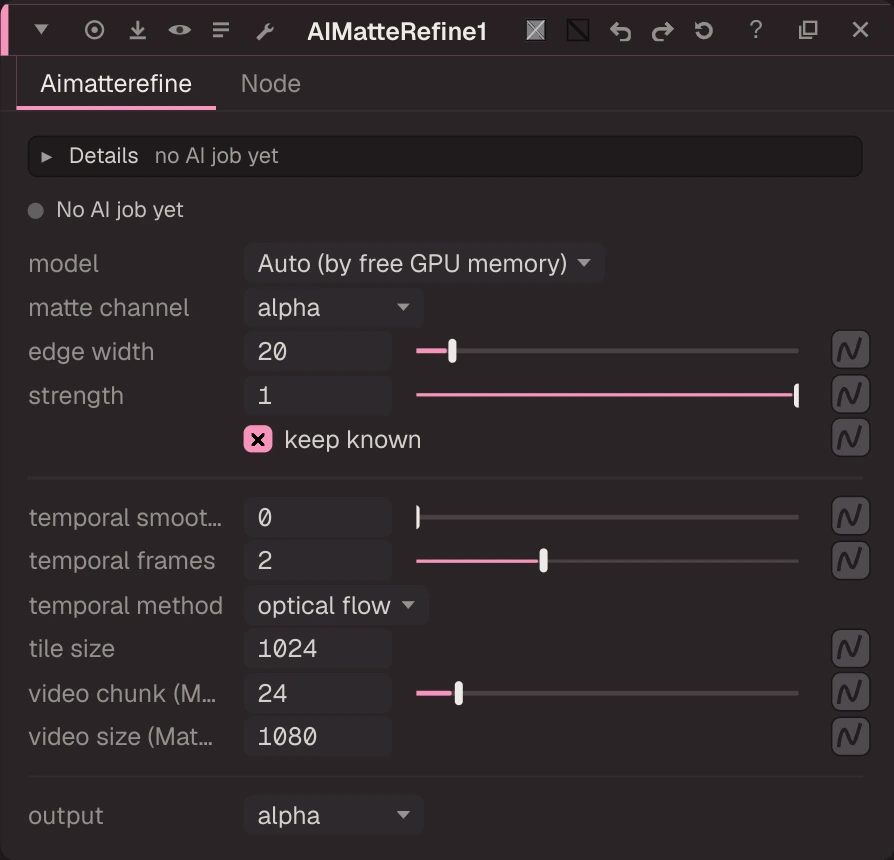Click the redo arrow icon
Viewport: 894px width, 860px height.
[662, 31]
